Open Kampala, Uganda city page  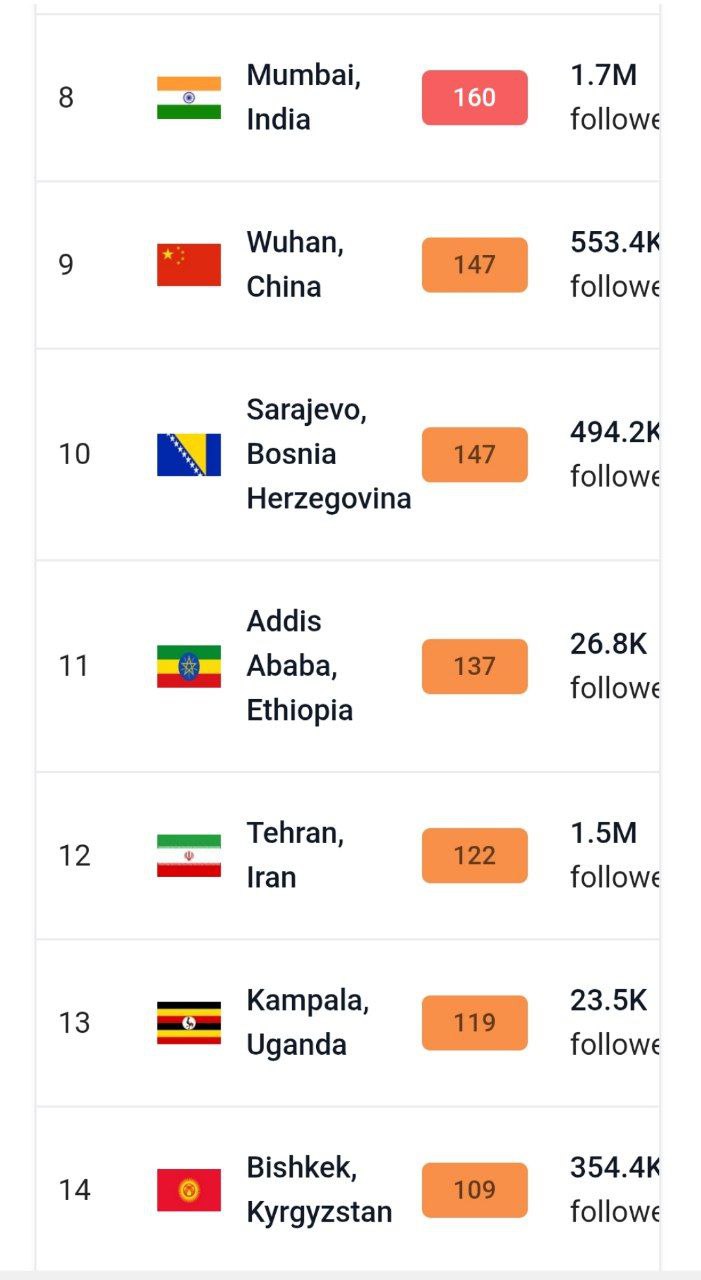pyautogui.click(x=307, y=1022)
